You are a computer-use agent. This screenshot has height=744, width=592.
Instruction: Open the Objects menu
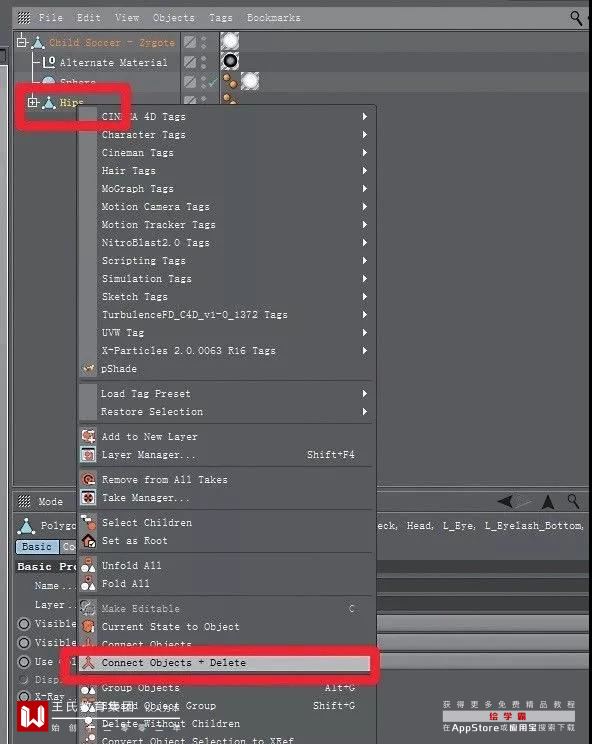174,18
